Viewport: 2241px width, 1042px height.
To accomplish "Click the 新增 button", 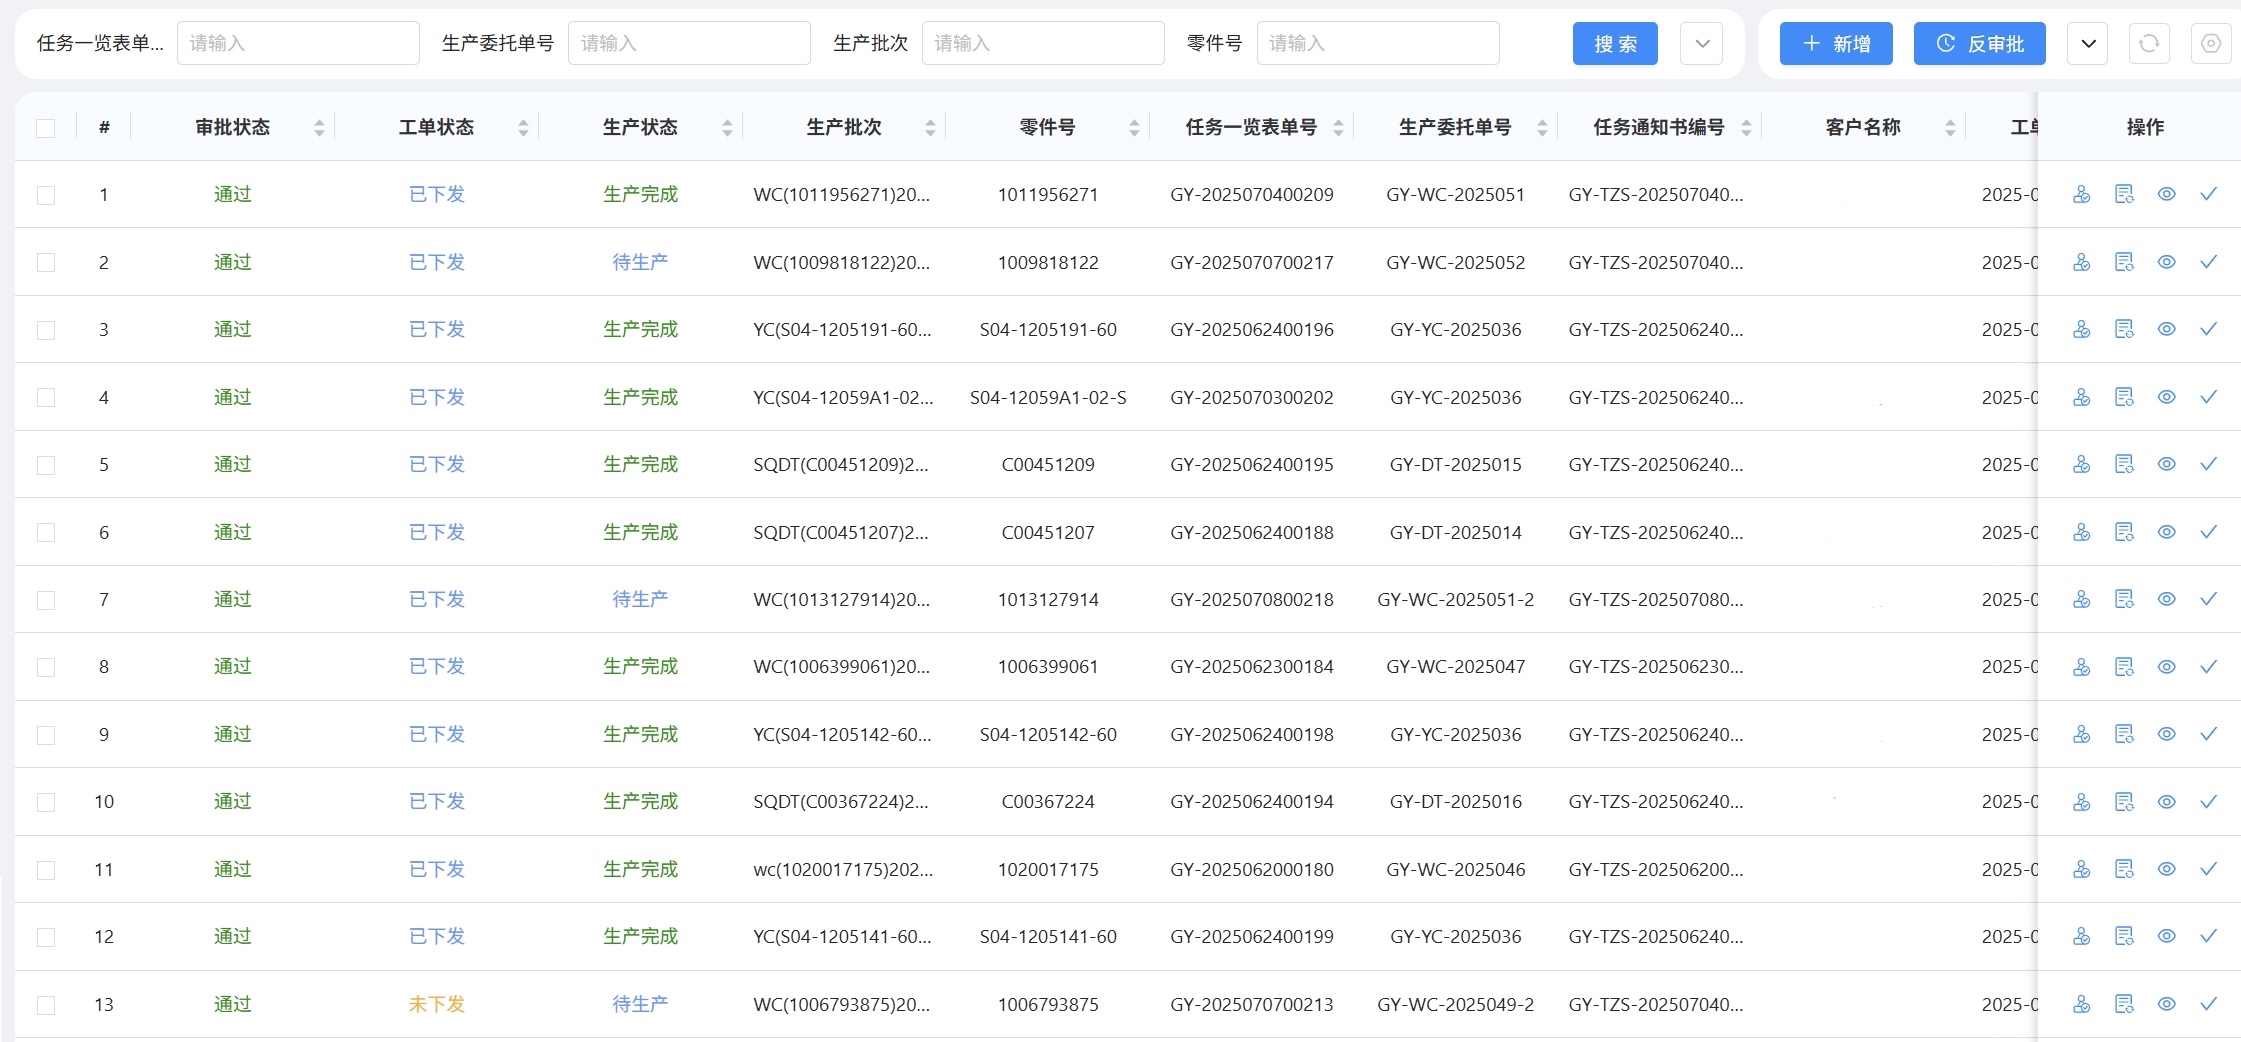I will point(1836,44).
